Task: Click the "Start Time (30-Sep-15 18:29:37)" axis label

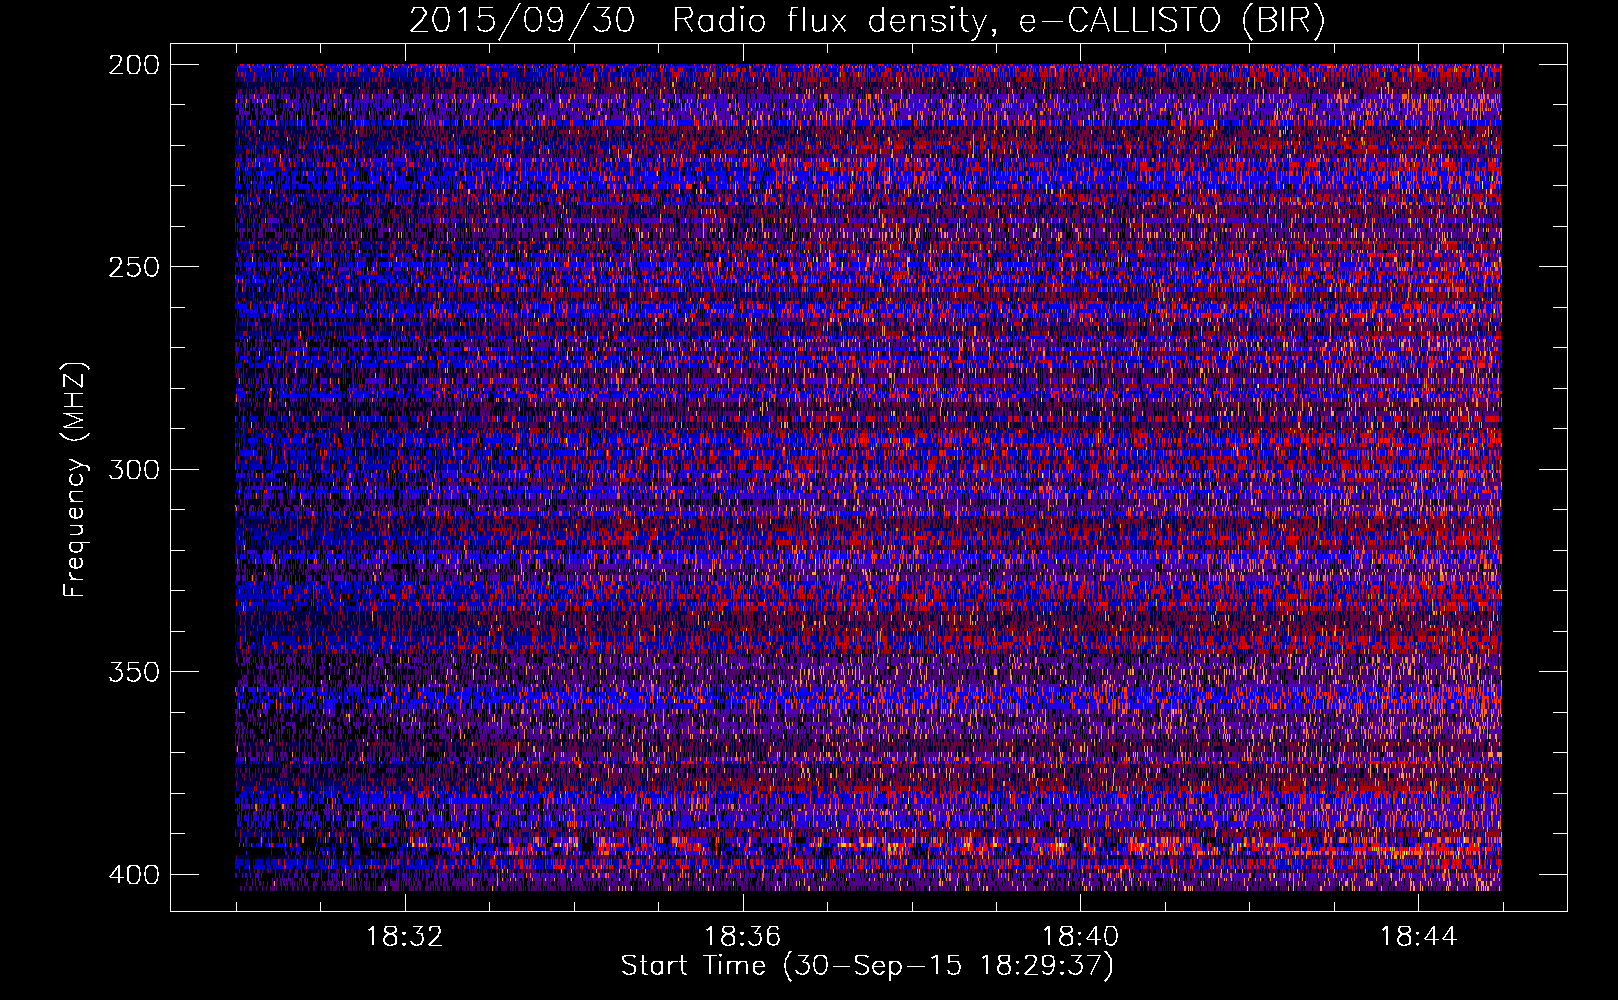Action: click(x=867, y=966)
